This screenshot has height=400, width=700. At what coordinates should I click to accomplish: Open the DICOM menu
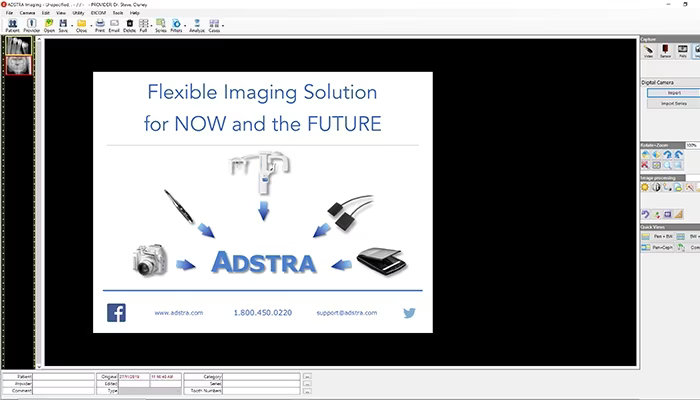(x=98, y=13)
